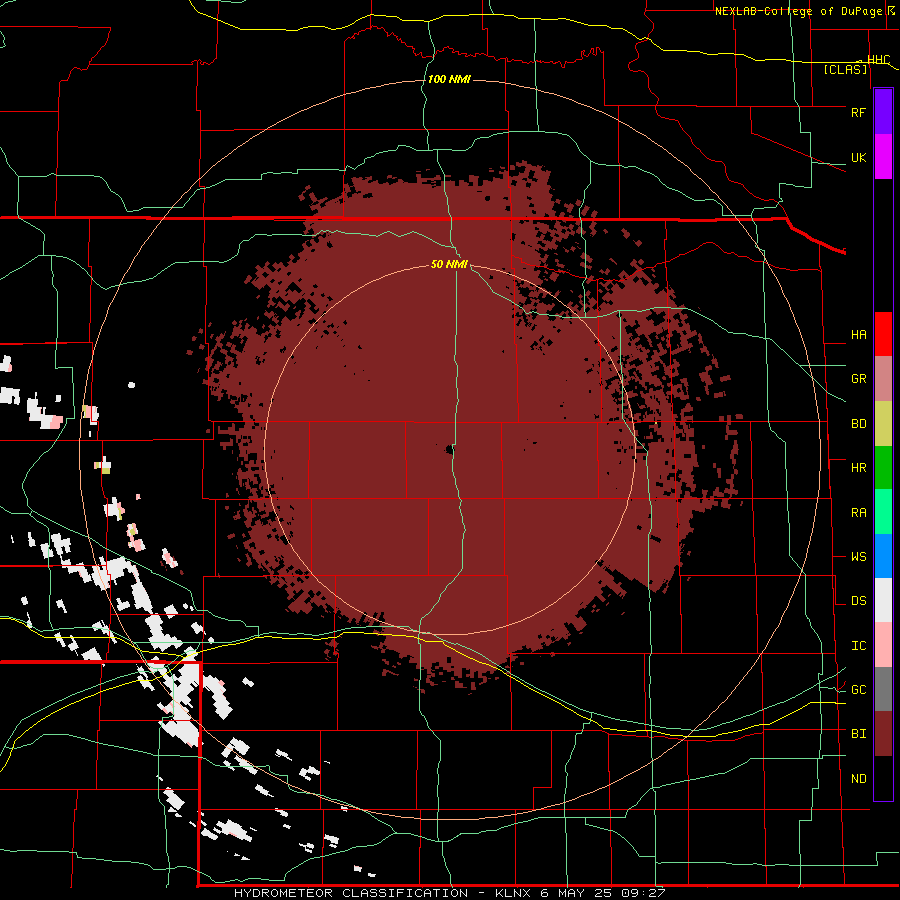900x900 pixels.
Task: Click the DS legend label
Action: pyautogui.click(x=858, y=600)
